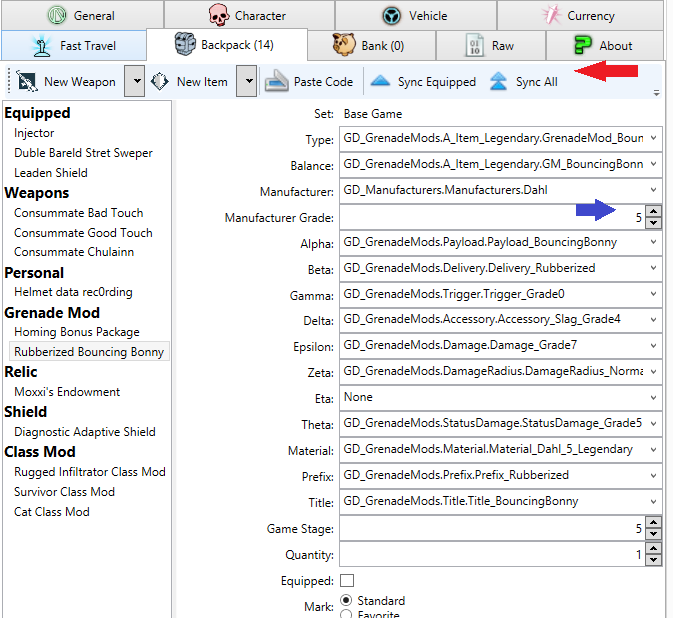Click Sync Equipped label
The height and width of the screenshot is (618, 673).
click(x=437, y=82)
